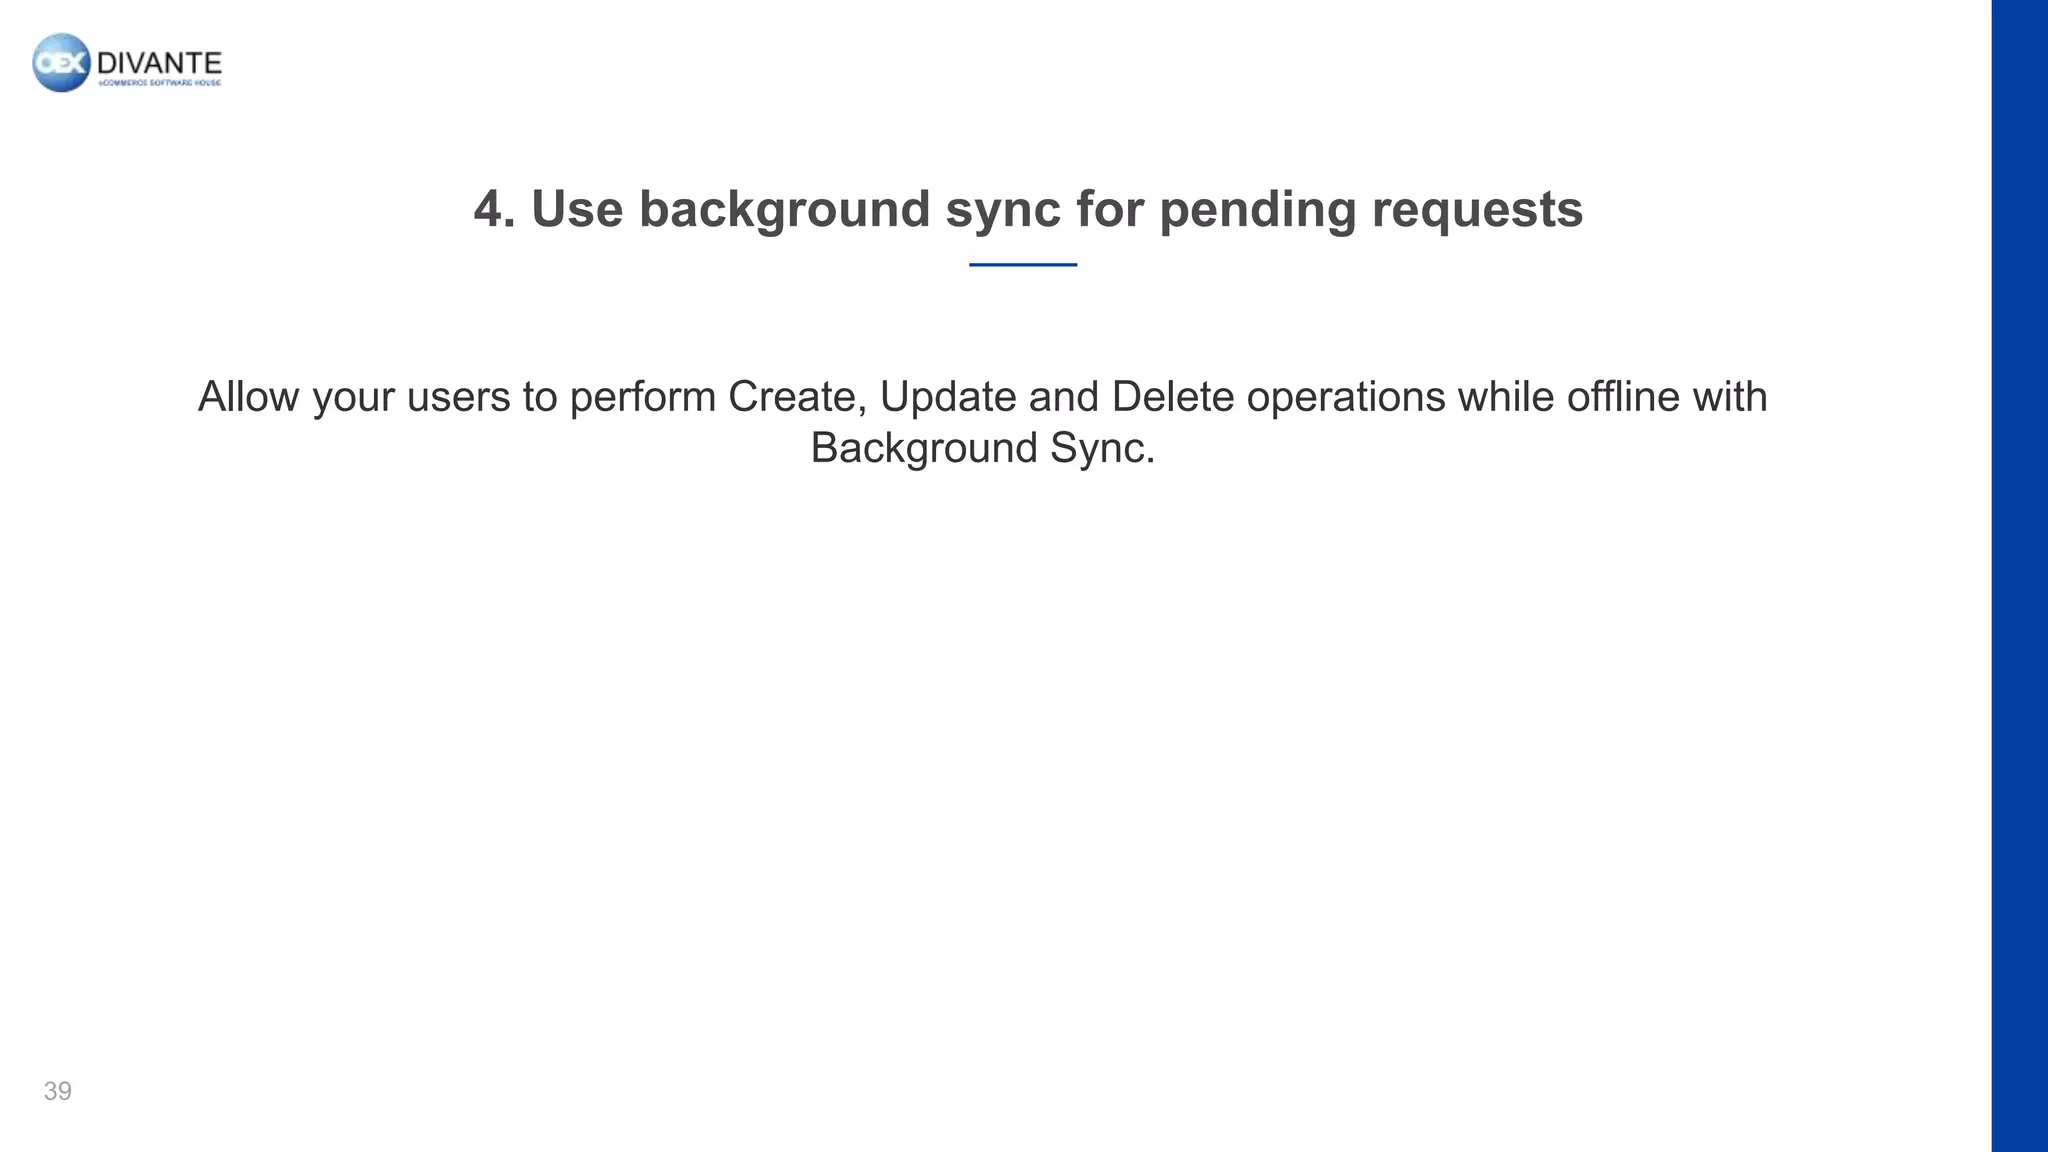The height and width of the screenshot is (1152, 2048).
Task: Click the word "requests" in the title
Action: click(1477, 209)
